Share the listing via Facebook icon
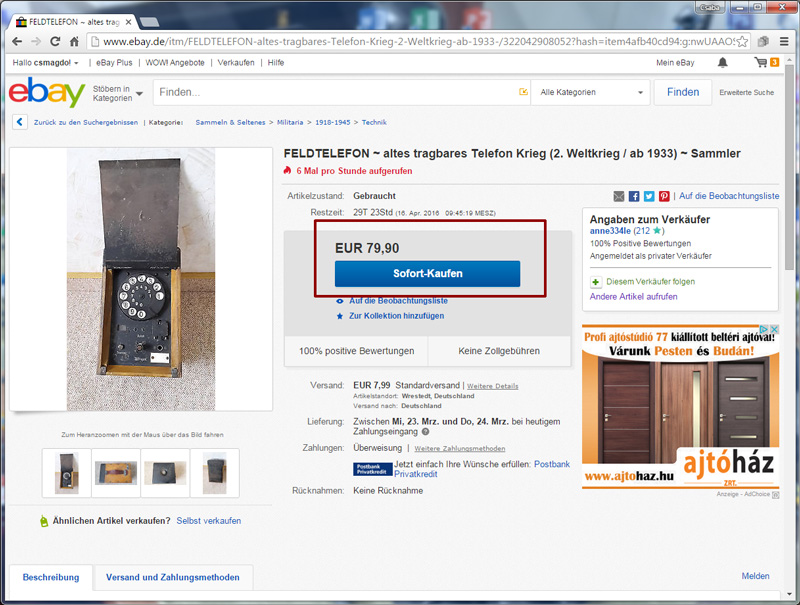Image resolution: width=800 pixels, height=605 pixels. (x=634, y=196)
